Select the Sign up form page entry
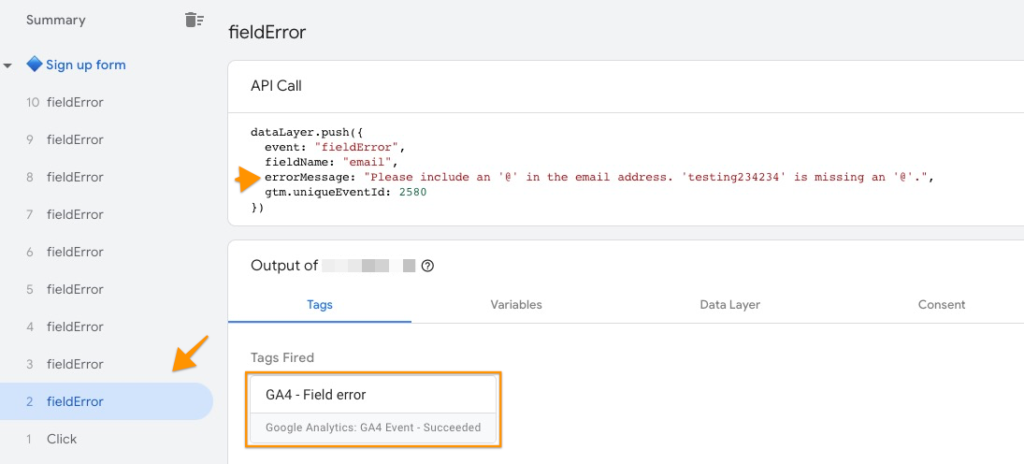This screenshot has height=464, width=1024. (x=86, y=65)
